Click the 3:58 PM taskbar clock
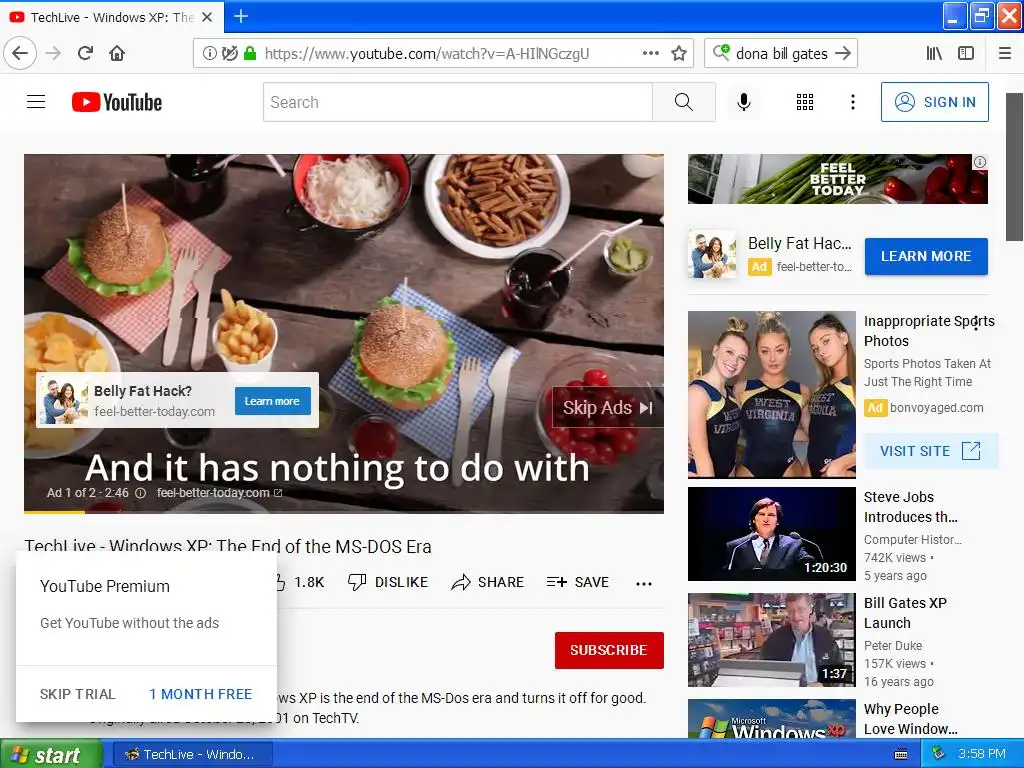This screenshot has height=768, width=1024. tap(982, 754)
